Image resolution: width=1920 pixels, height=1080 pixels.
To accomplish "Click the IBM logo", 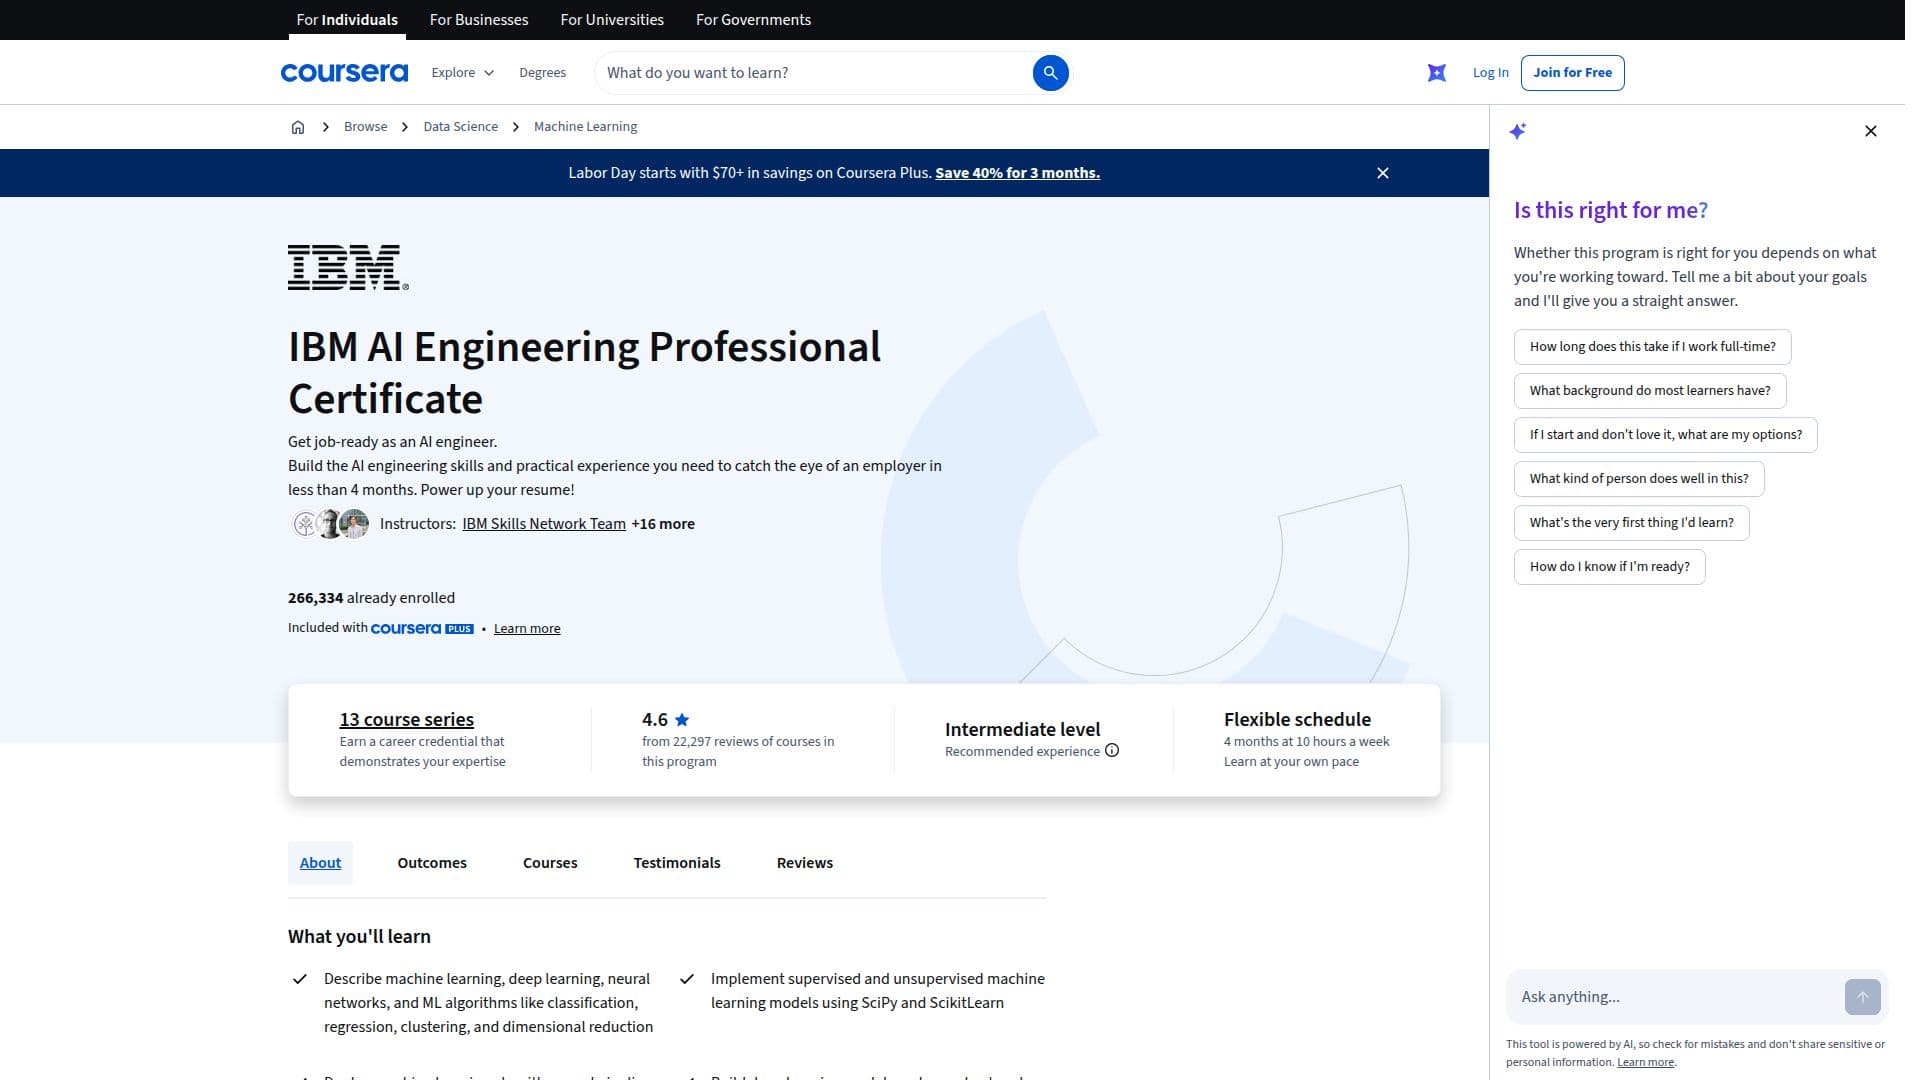I will tap(348, 267).
